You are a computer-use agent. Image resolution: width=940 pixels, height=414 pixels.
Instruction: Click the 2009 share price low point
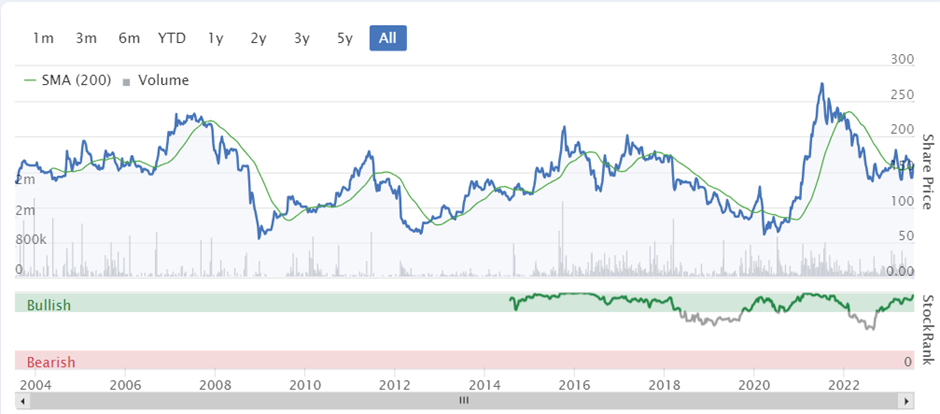point(259,238)
